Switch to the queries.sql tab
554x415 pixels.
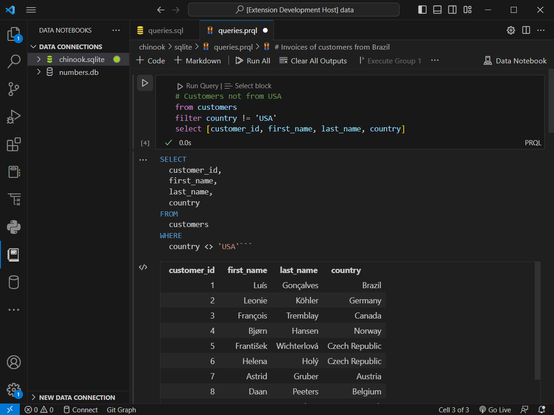[160, 30]
